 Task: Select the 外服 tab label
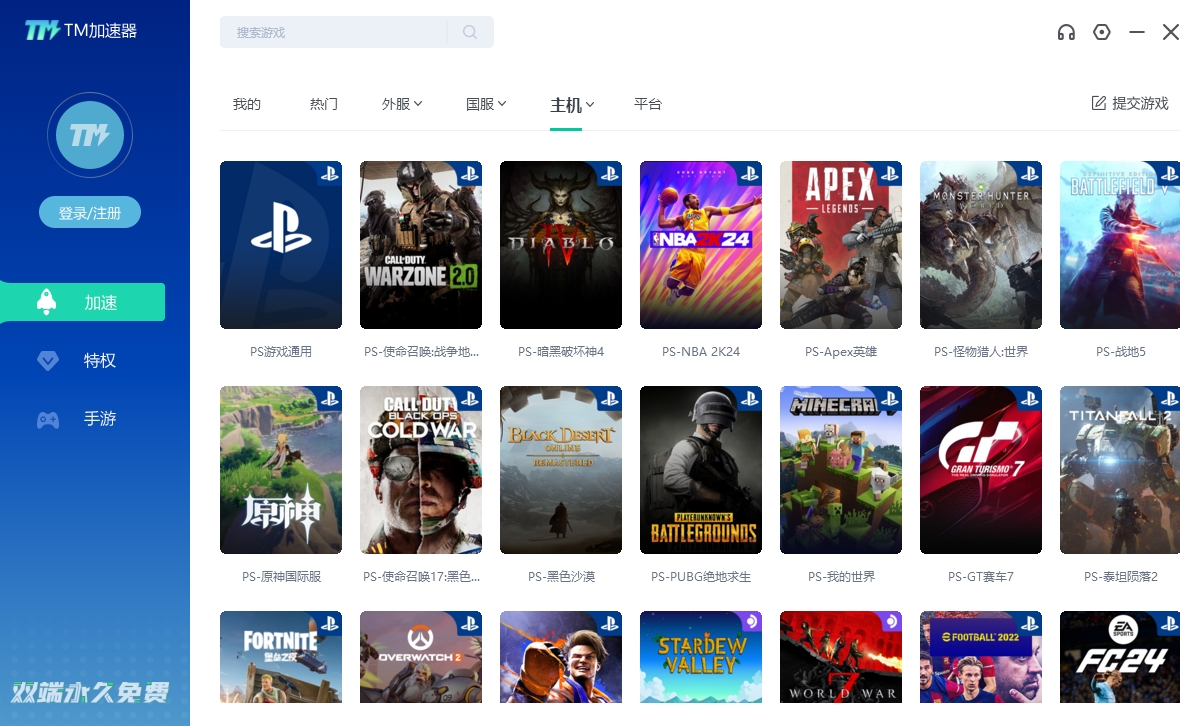click(396, 104)
